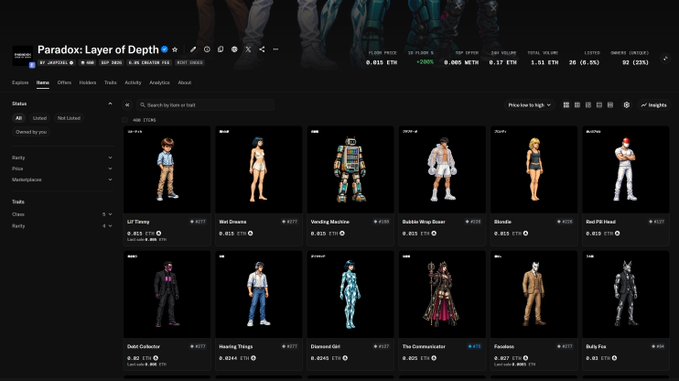This screenshot has width=679, height=381.
Task: Click the marketplace icon next to Vending Machine price
Action: pyautogui.click(x=342, y=233)
